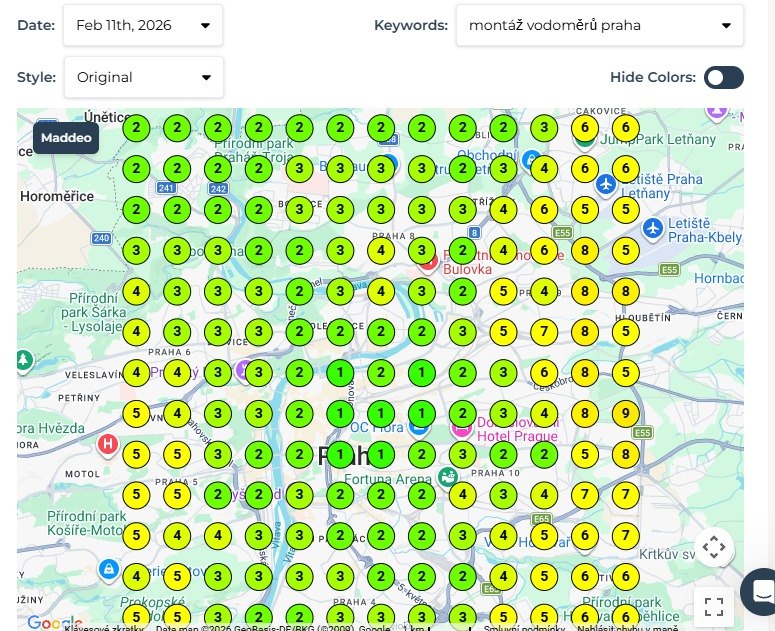Open the Date dropdown

[143, 25]
